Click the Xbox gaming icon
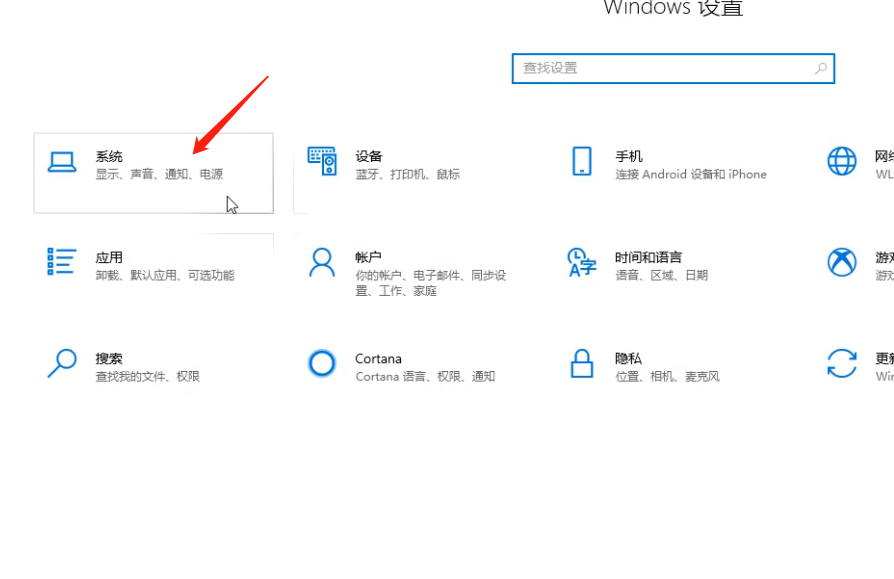This screenshot has width=894, height=579. [841, 263]
